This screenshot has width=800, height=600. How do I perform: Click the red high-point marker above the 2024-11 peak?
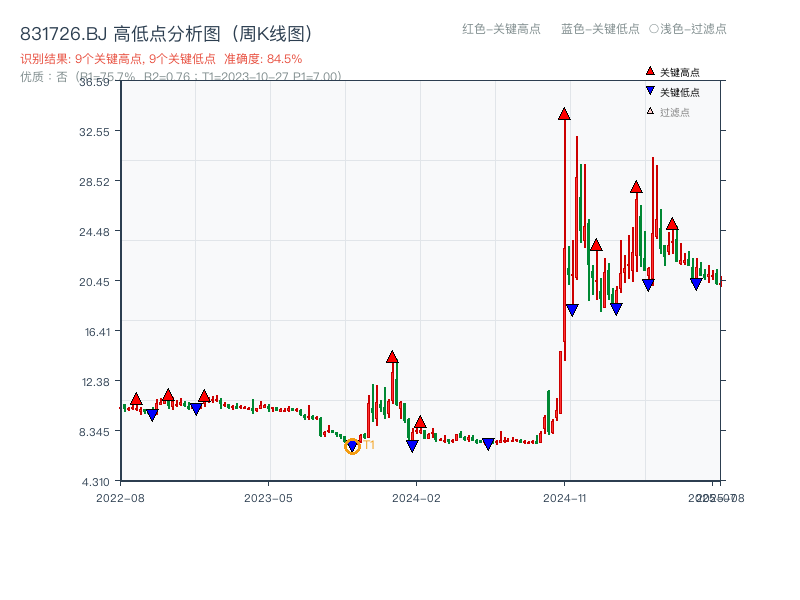(564, 113)
